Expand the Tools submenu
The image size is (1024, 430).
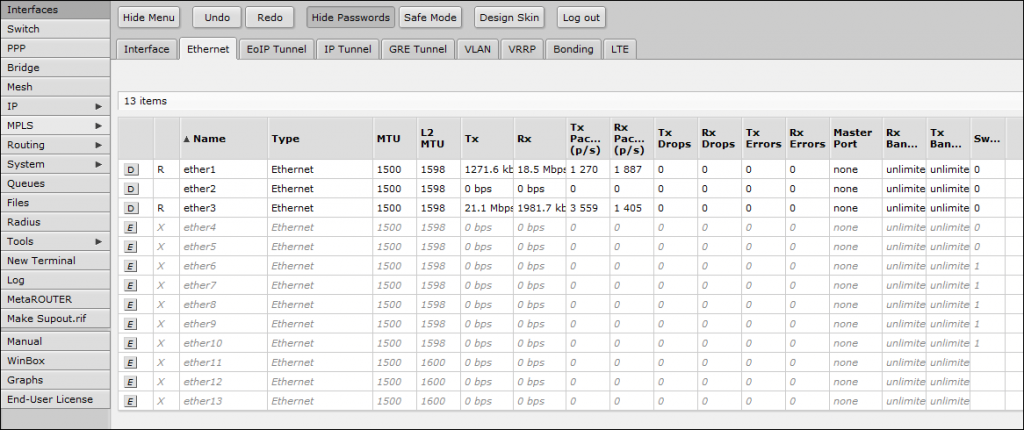pyautogui.click(x=55, y=241)
